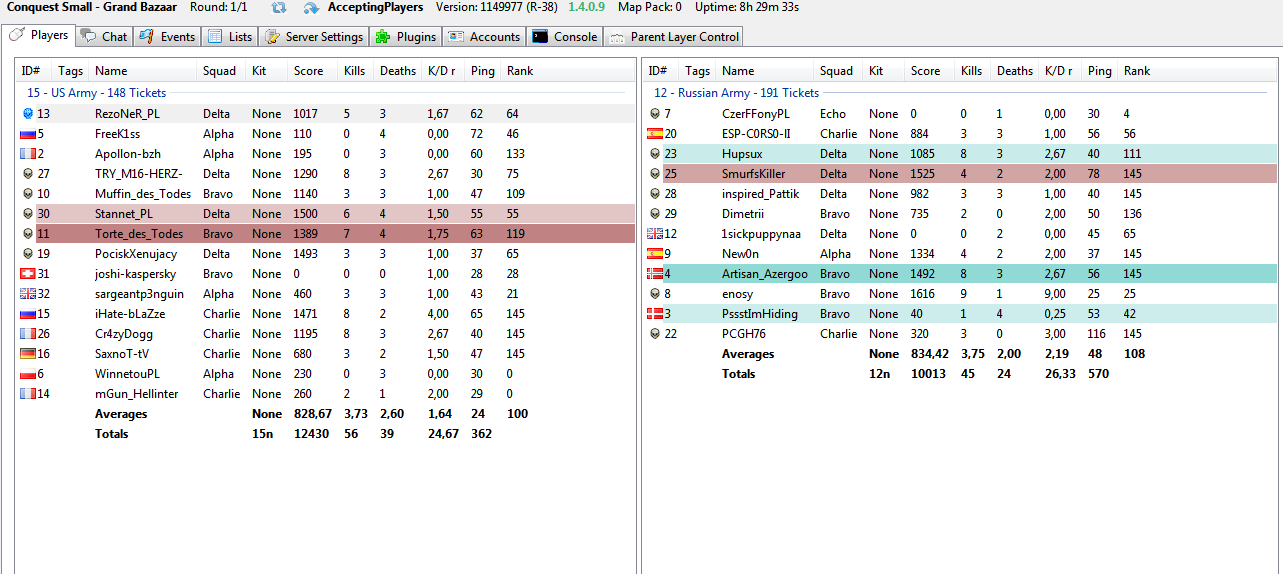
Task: Click Stannet_PL's score value 1500
Action: point(305,214)
